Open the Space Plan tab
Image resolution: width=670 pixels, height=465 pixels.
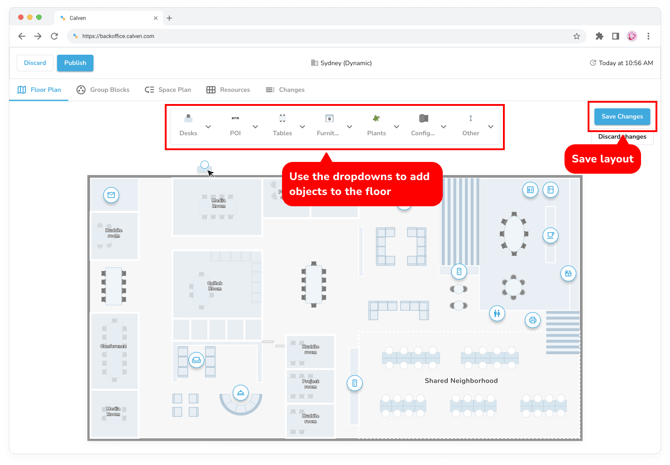click(x=168, y=90)
